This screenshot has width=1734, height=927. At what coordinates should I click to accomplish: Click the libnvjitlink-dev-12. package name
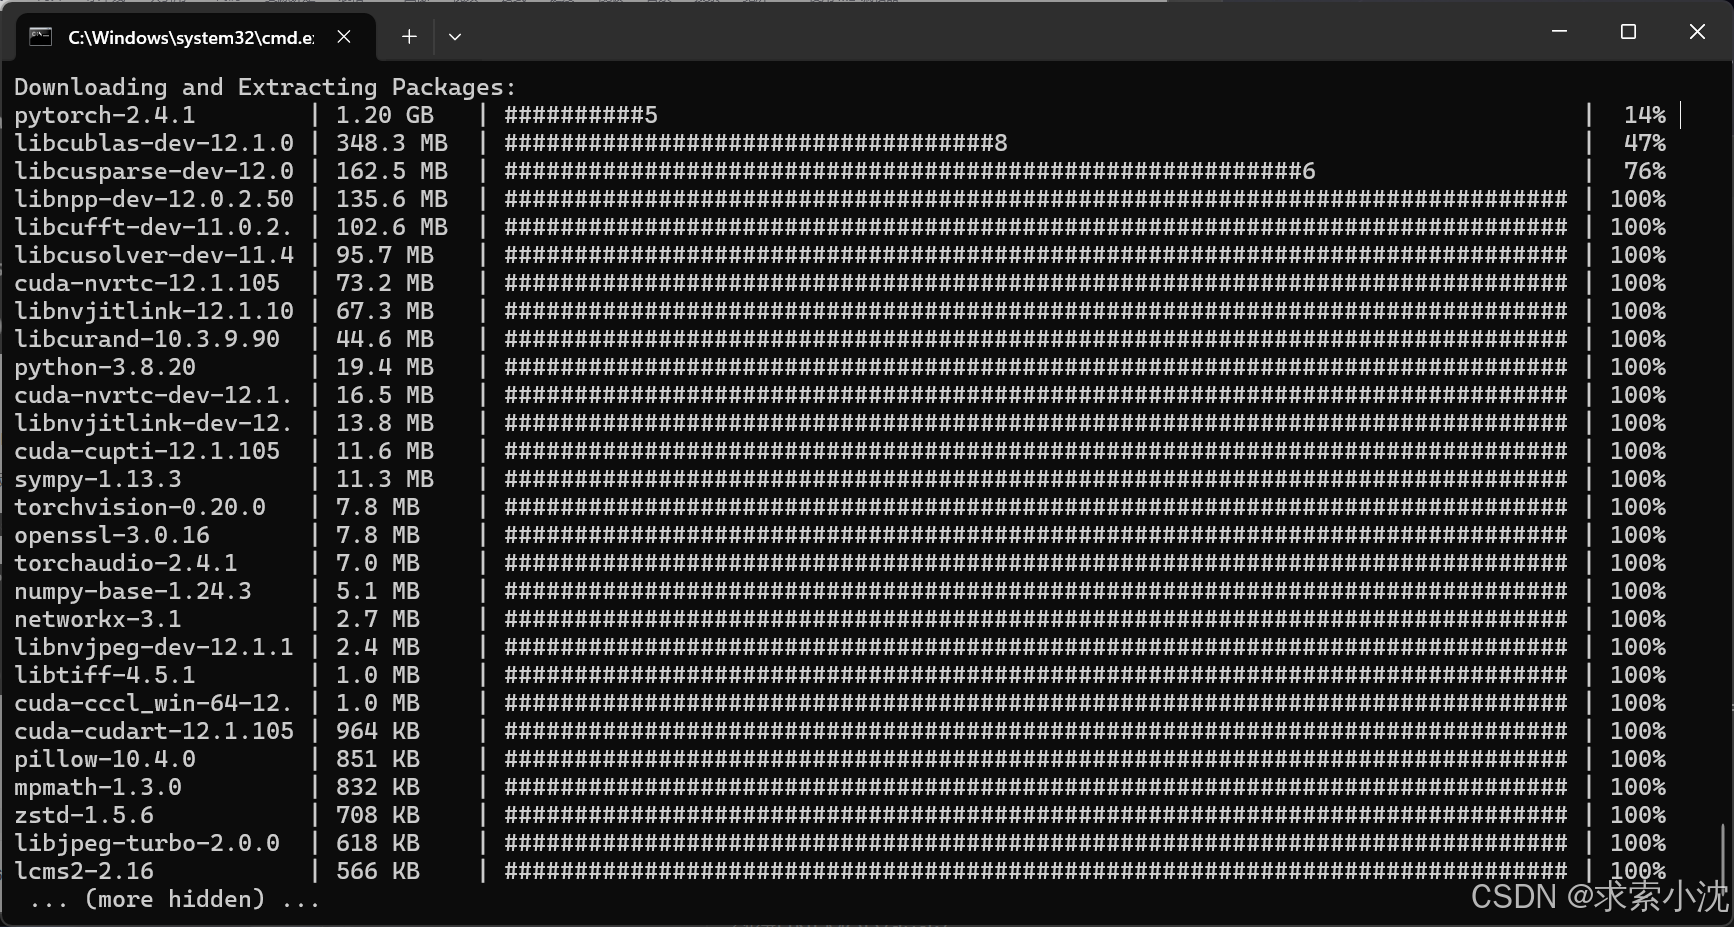(154, 423)
